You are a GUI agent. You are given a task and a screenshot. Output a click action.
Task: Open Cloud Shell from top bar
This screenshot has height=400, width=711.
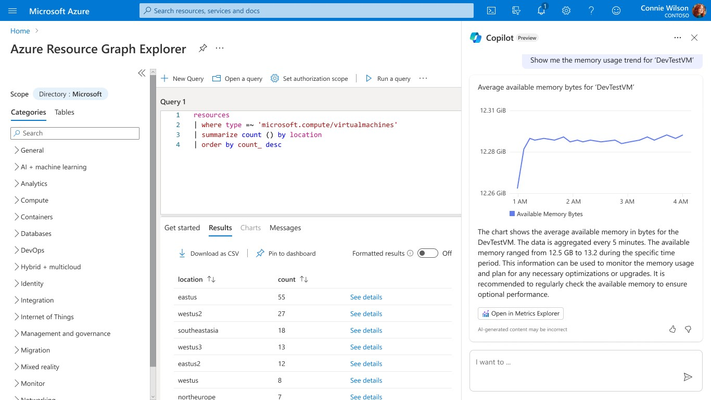pyautogui.click(x=491, y=11)
